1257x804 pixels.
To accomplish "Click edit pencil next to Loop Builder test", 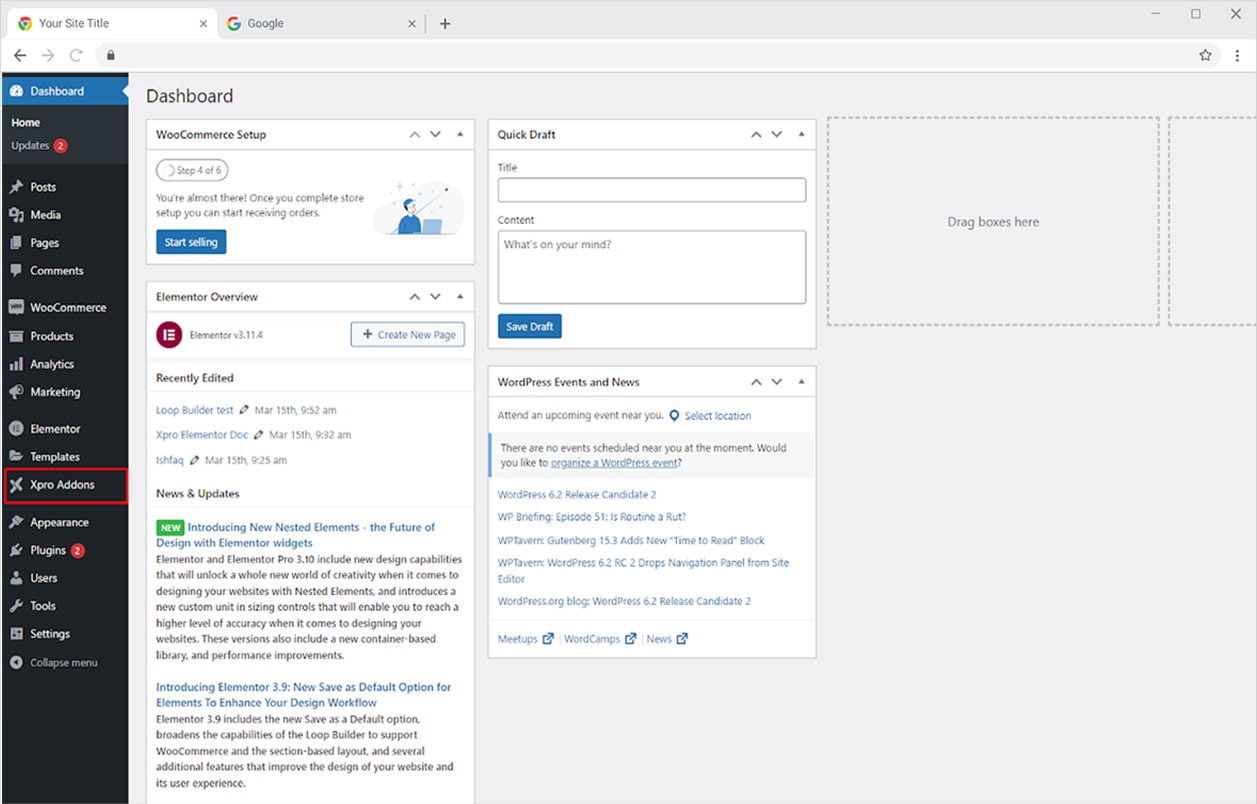I will [x=245, y=410].
